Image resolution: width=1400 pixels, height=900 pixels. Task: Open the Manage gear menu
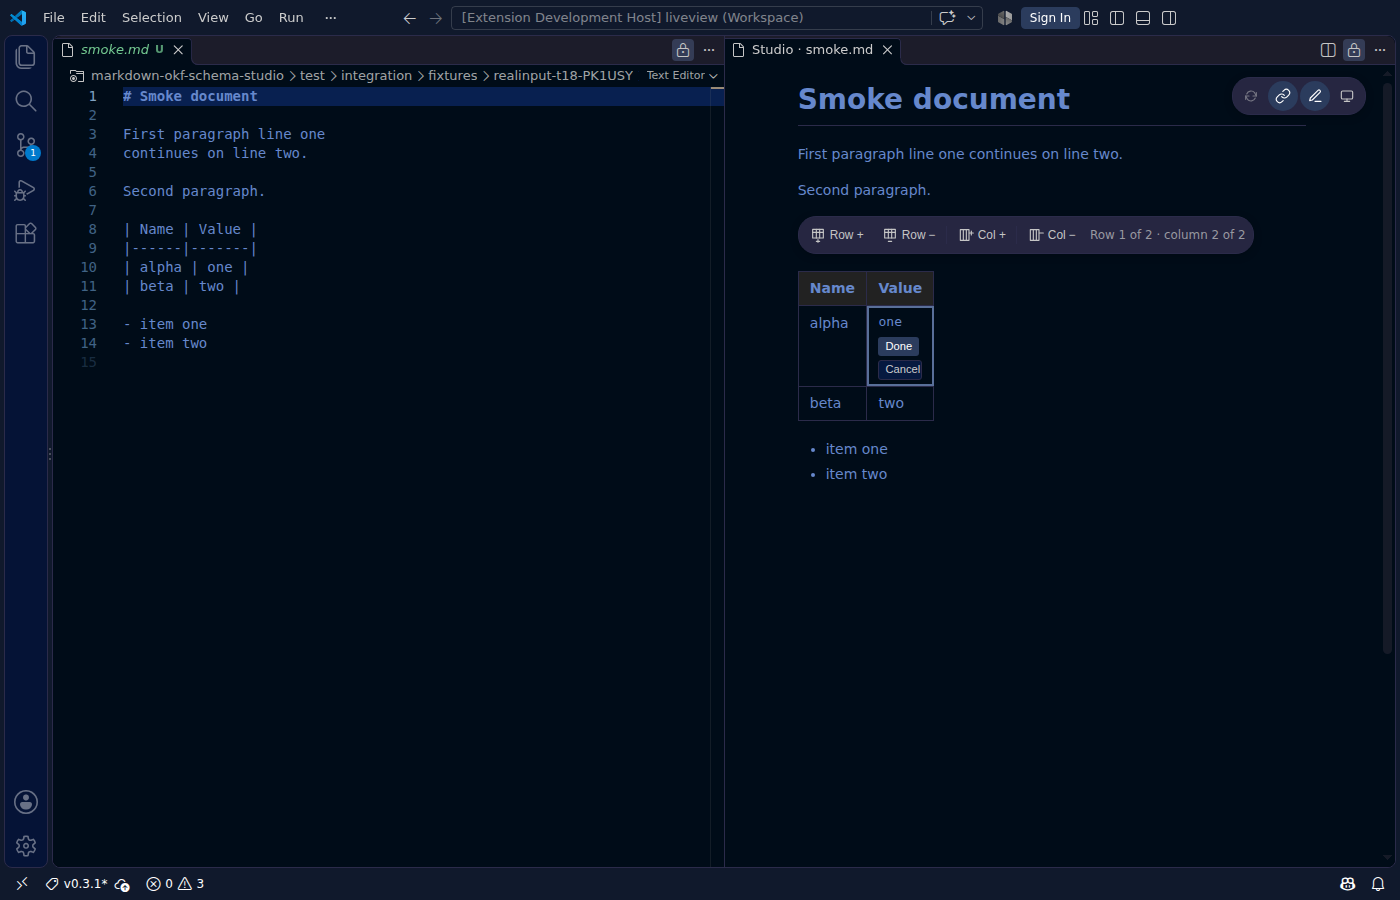[26, 846]
